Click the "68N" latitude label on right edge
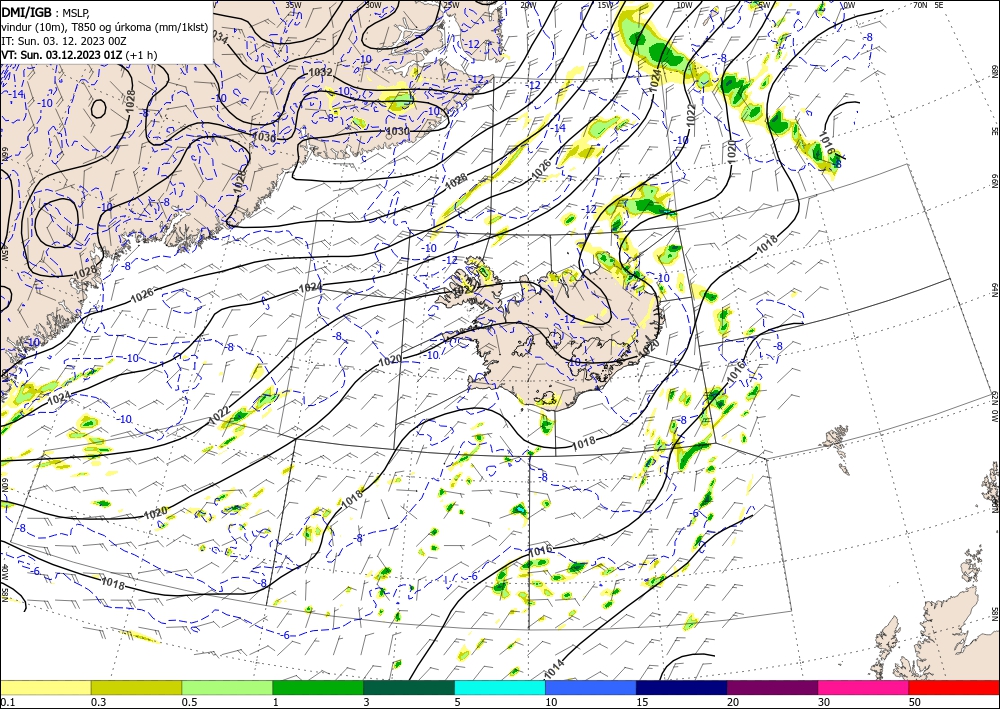Viewport: 1000px width, 709px height. click(x=994, y=71)
